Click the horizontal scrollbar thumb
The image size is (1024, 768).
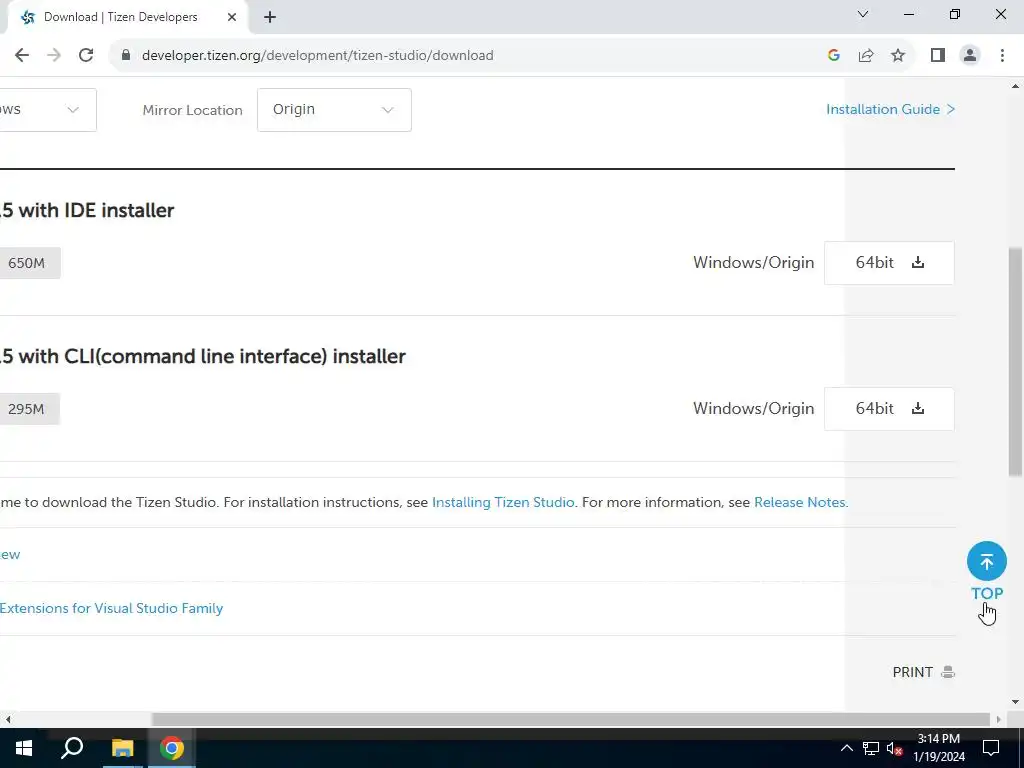571,719
